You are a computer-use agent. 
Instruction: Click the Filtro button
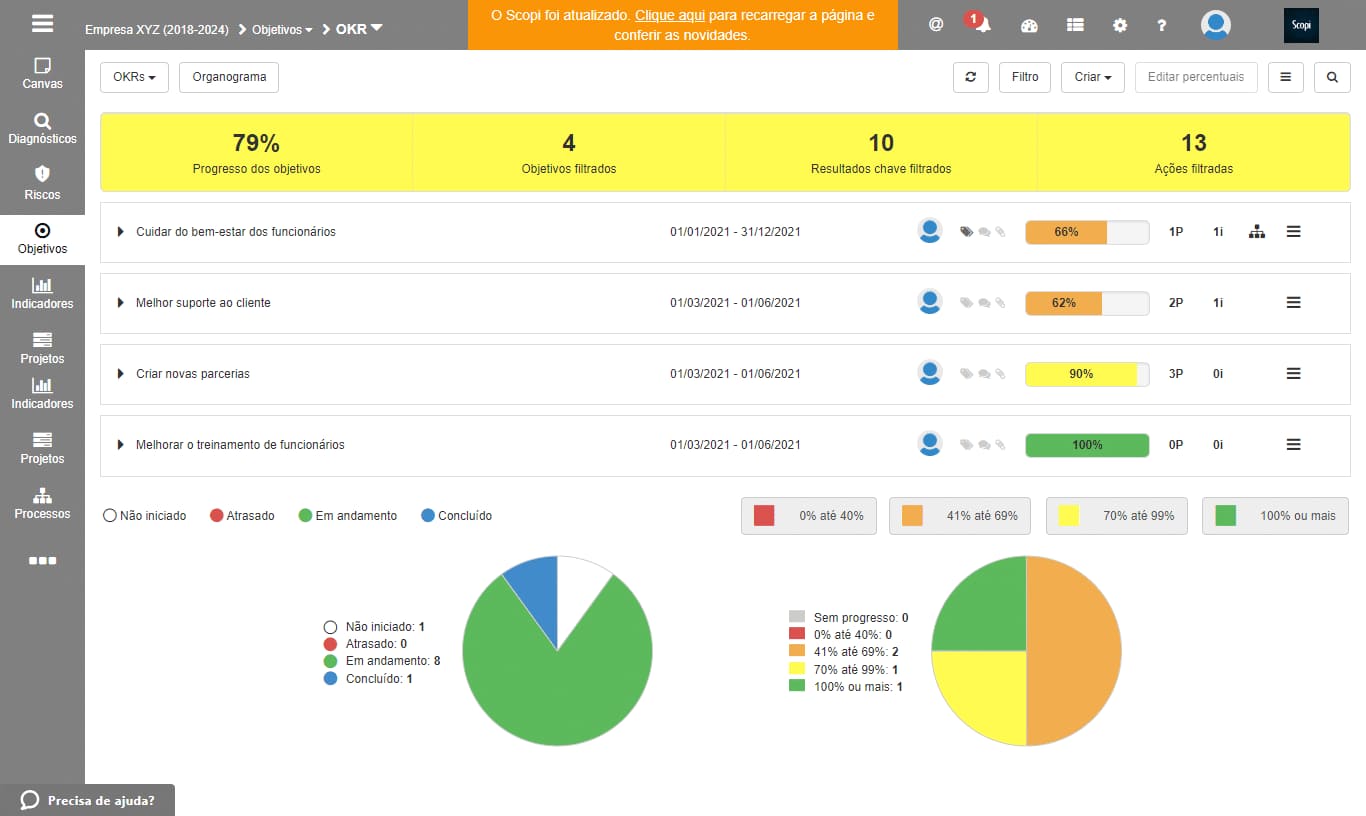(1025, 77)
